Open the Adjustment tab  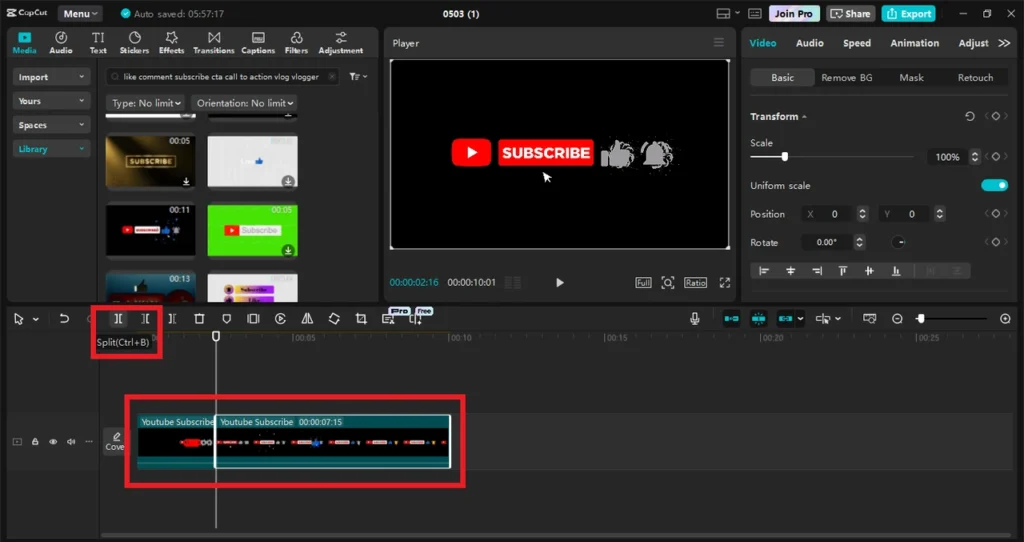341,42
